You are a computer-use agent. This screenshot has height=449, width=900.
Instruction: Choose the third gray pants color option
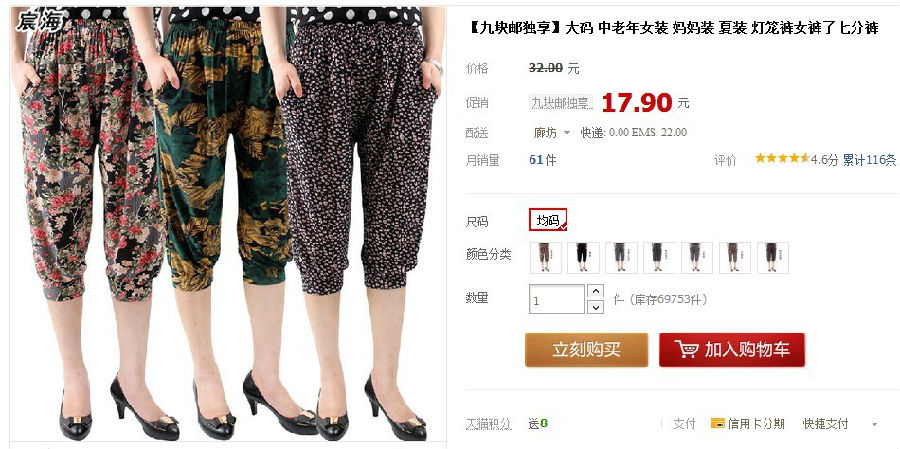621,258
